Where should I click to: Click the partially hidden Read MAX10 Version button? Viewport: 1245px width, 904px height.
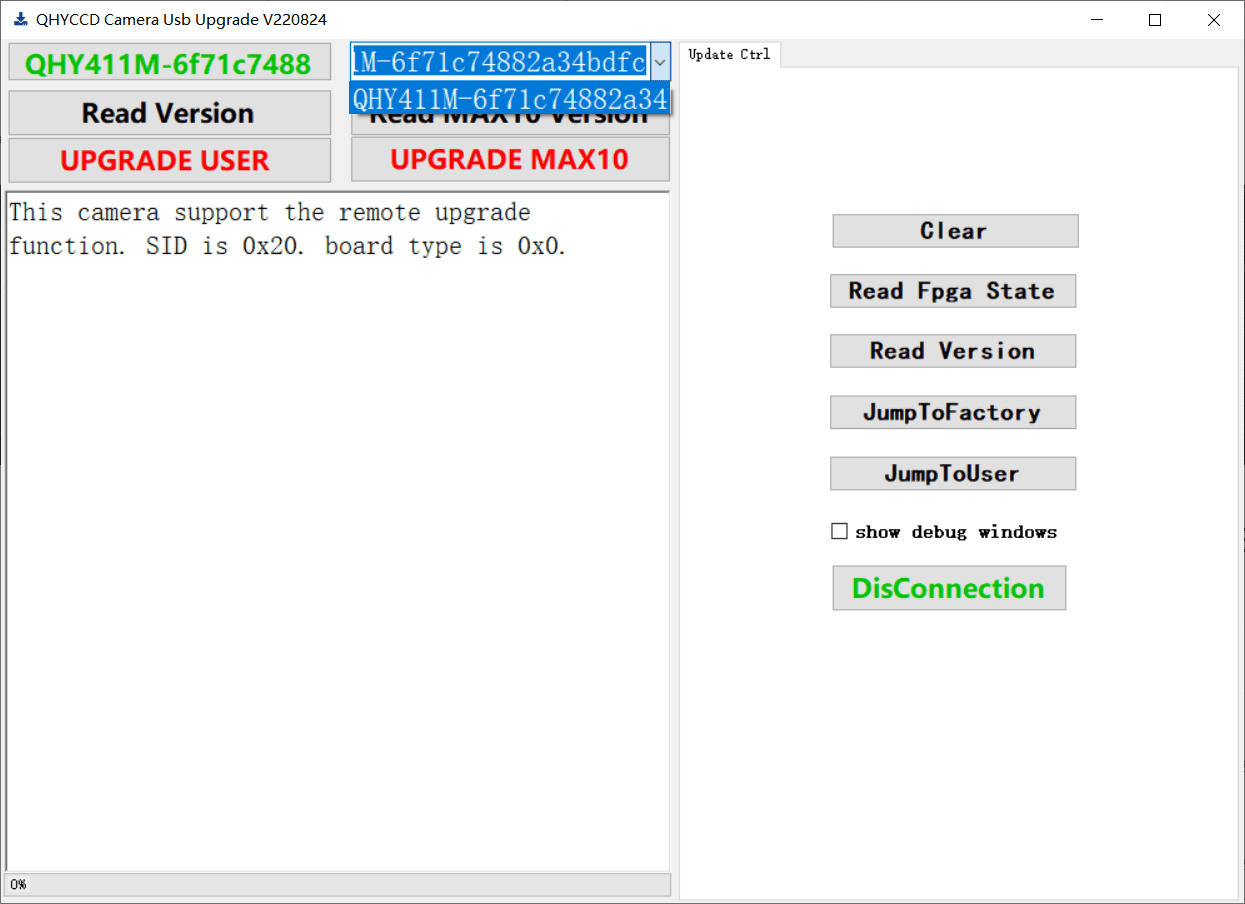510,124
